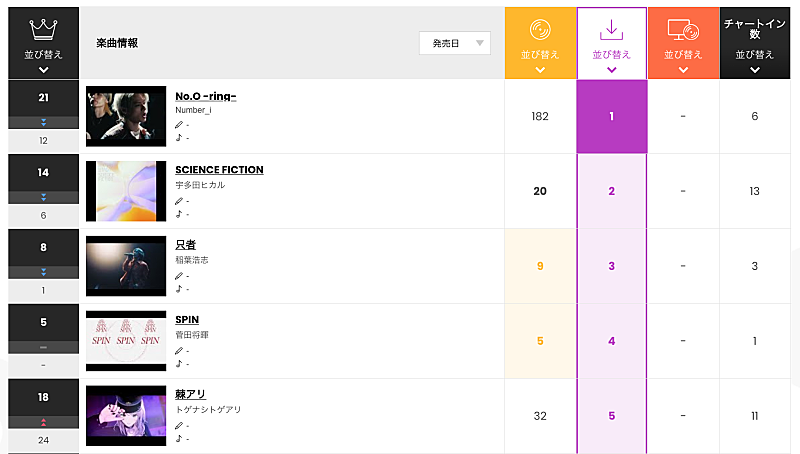Click the SPIN album thumbnail

(x=126, y=341)
